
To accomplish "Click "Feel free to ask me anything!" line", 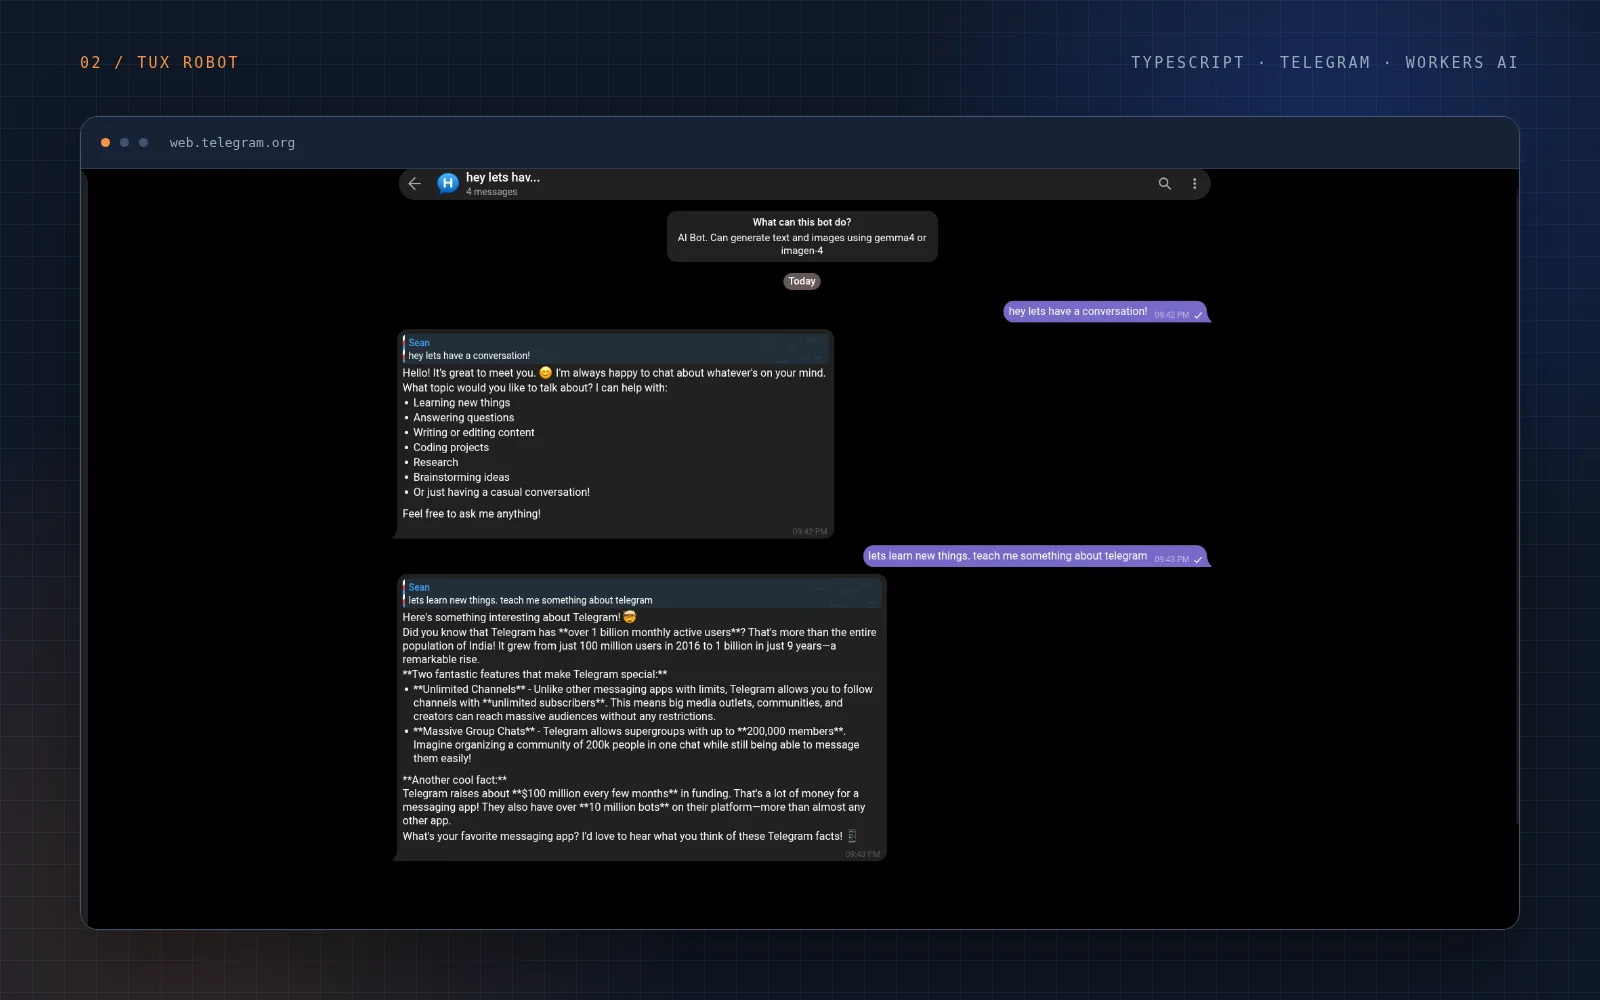I will click(471, 514).
